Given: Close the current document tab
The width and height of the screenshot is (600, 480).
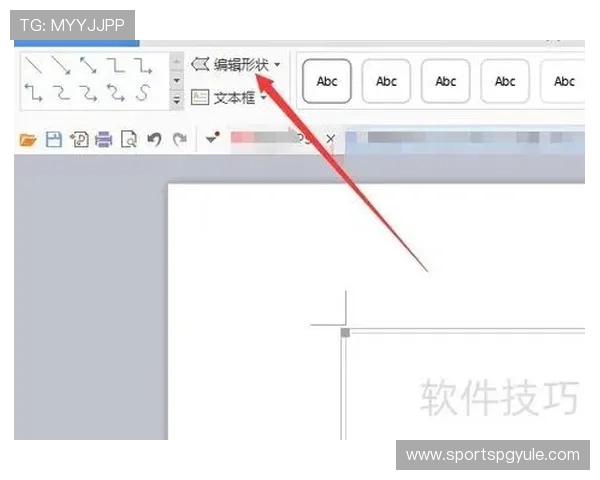Looking at the screenshot, I should [331, 139].
